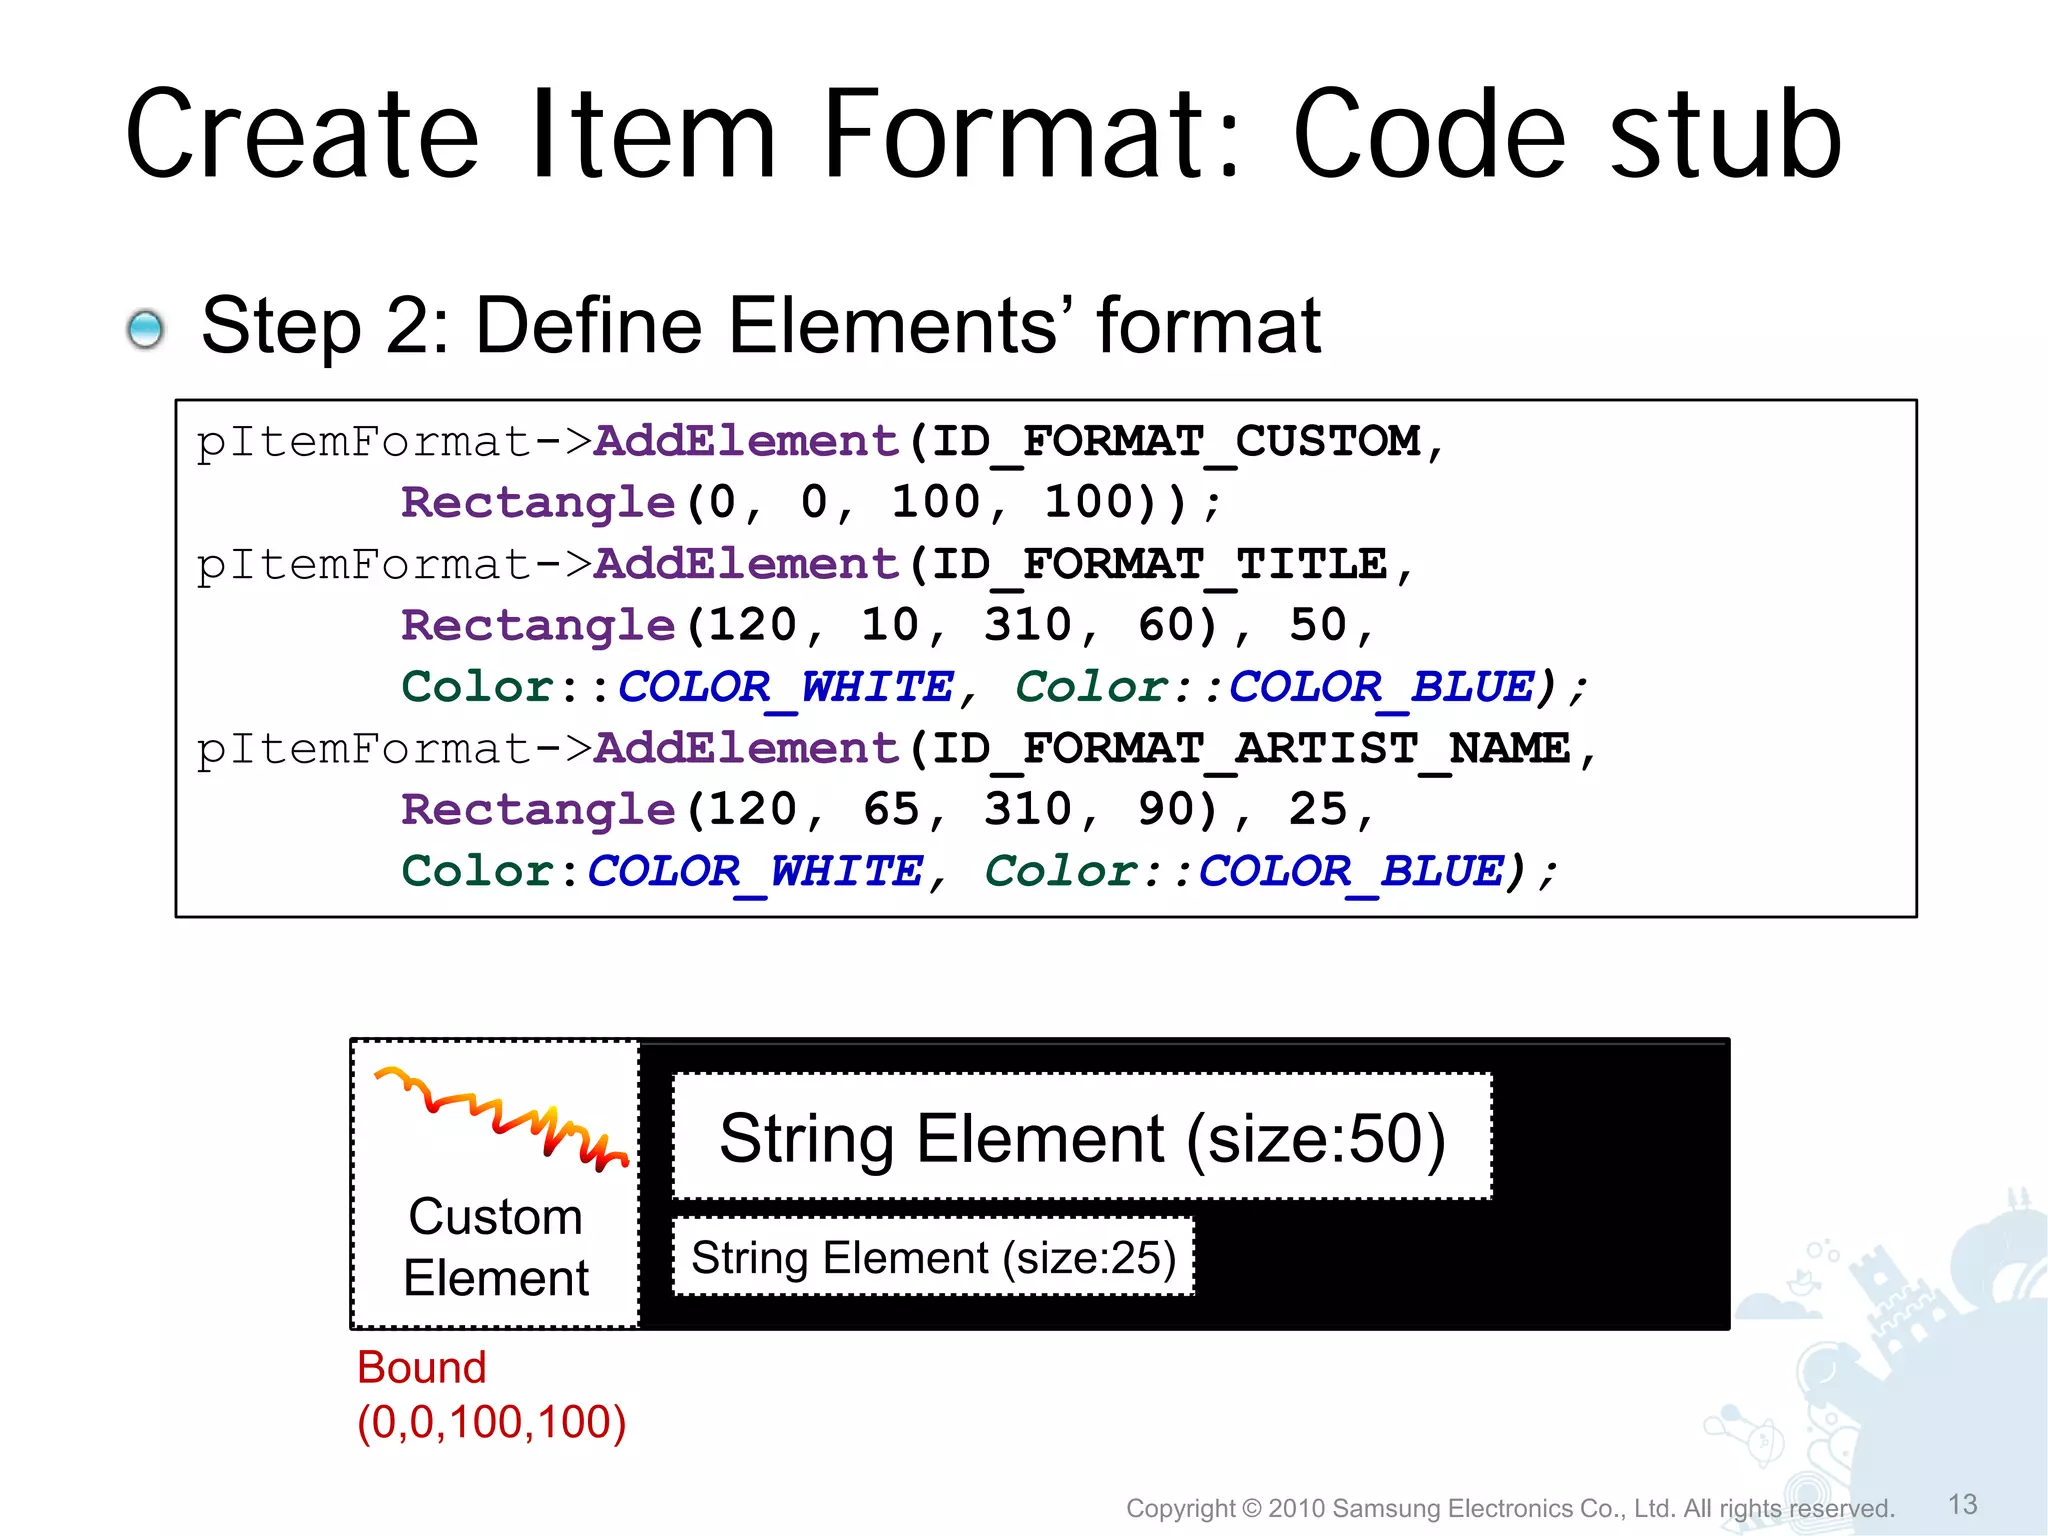Click 'Rectangle(120, 65, 310, 90), 25,' line
The image size is (2048, 1536).
tap(889, 810)
